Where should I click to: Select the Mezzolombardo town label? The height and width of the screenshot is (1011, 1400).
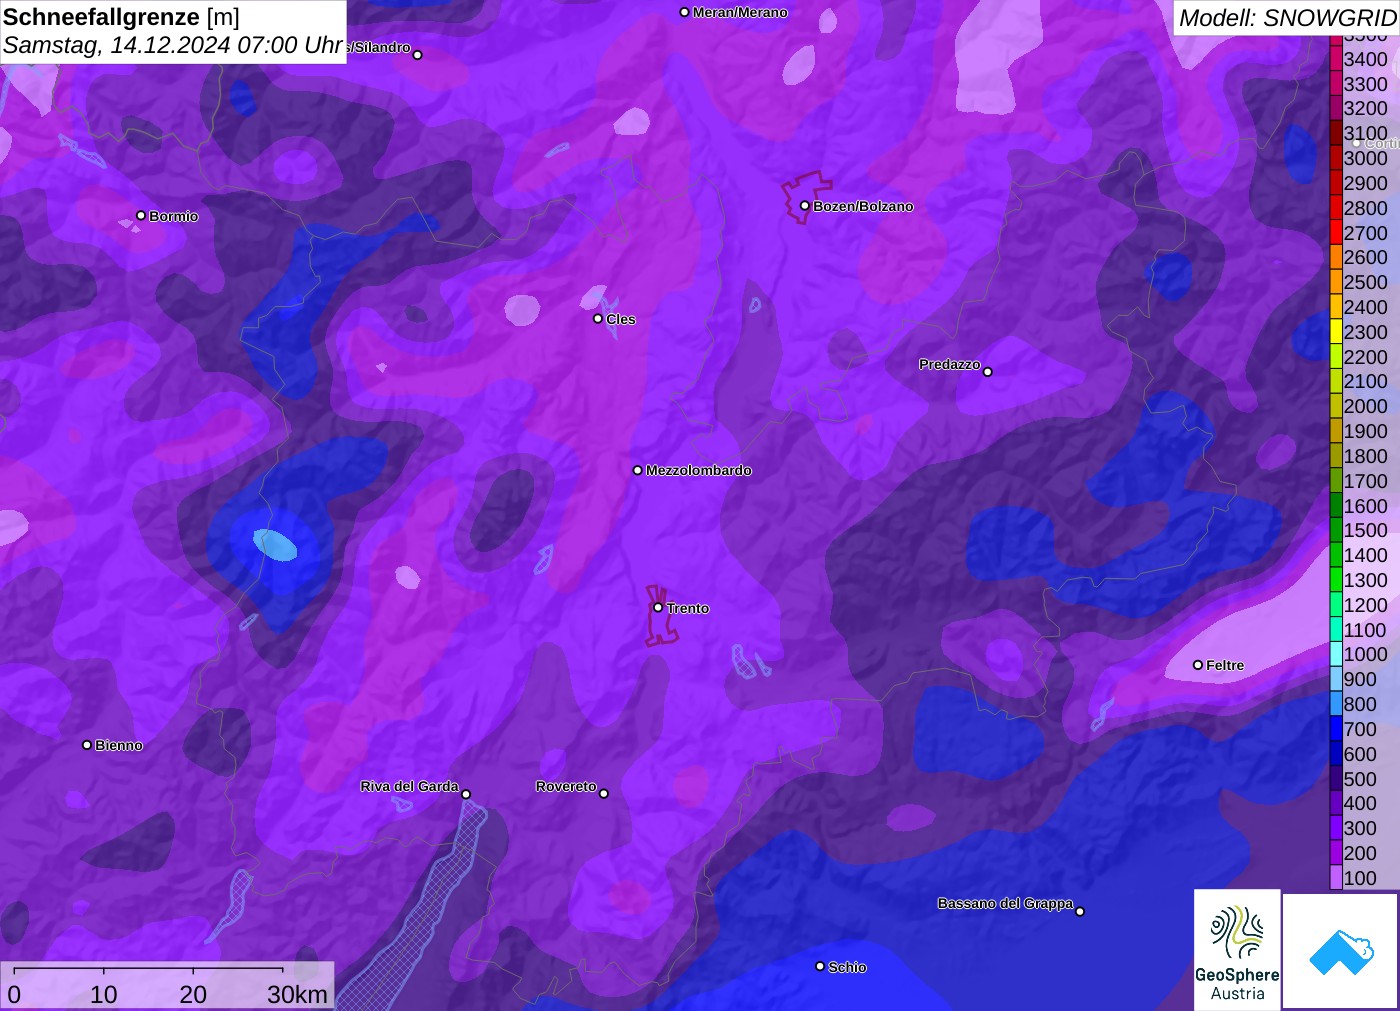coord(698,470)
